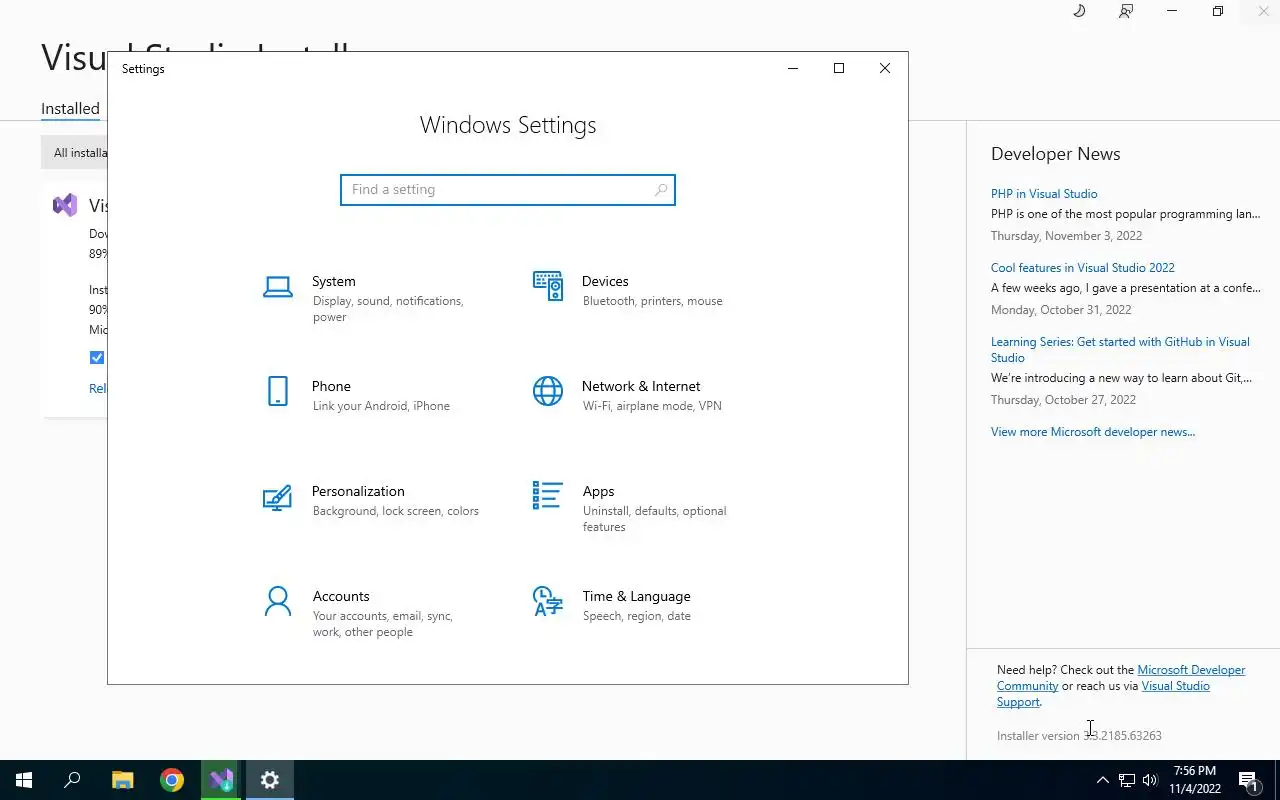Screen dimensions: 1280x800
Task: Toggle dark theme moon icon in Installer
Action: point(1079,11)
